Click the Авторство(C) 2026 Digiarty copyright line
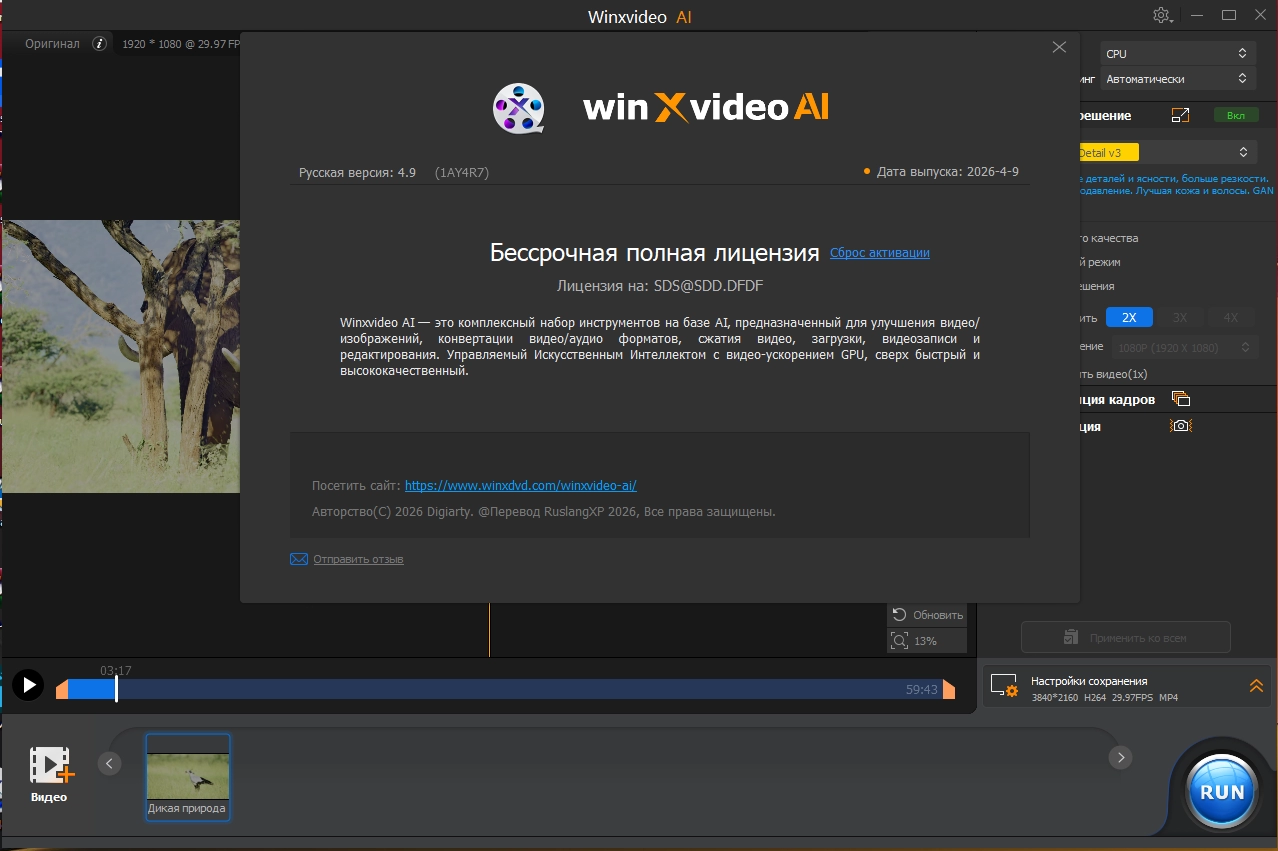1278x851 pixels. coord(544,512)
